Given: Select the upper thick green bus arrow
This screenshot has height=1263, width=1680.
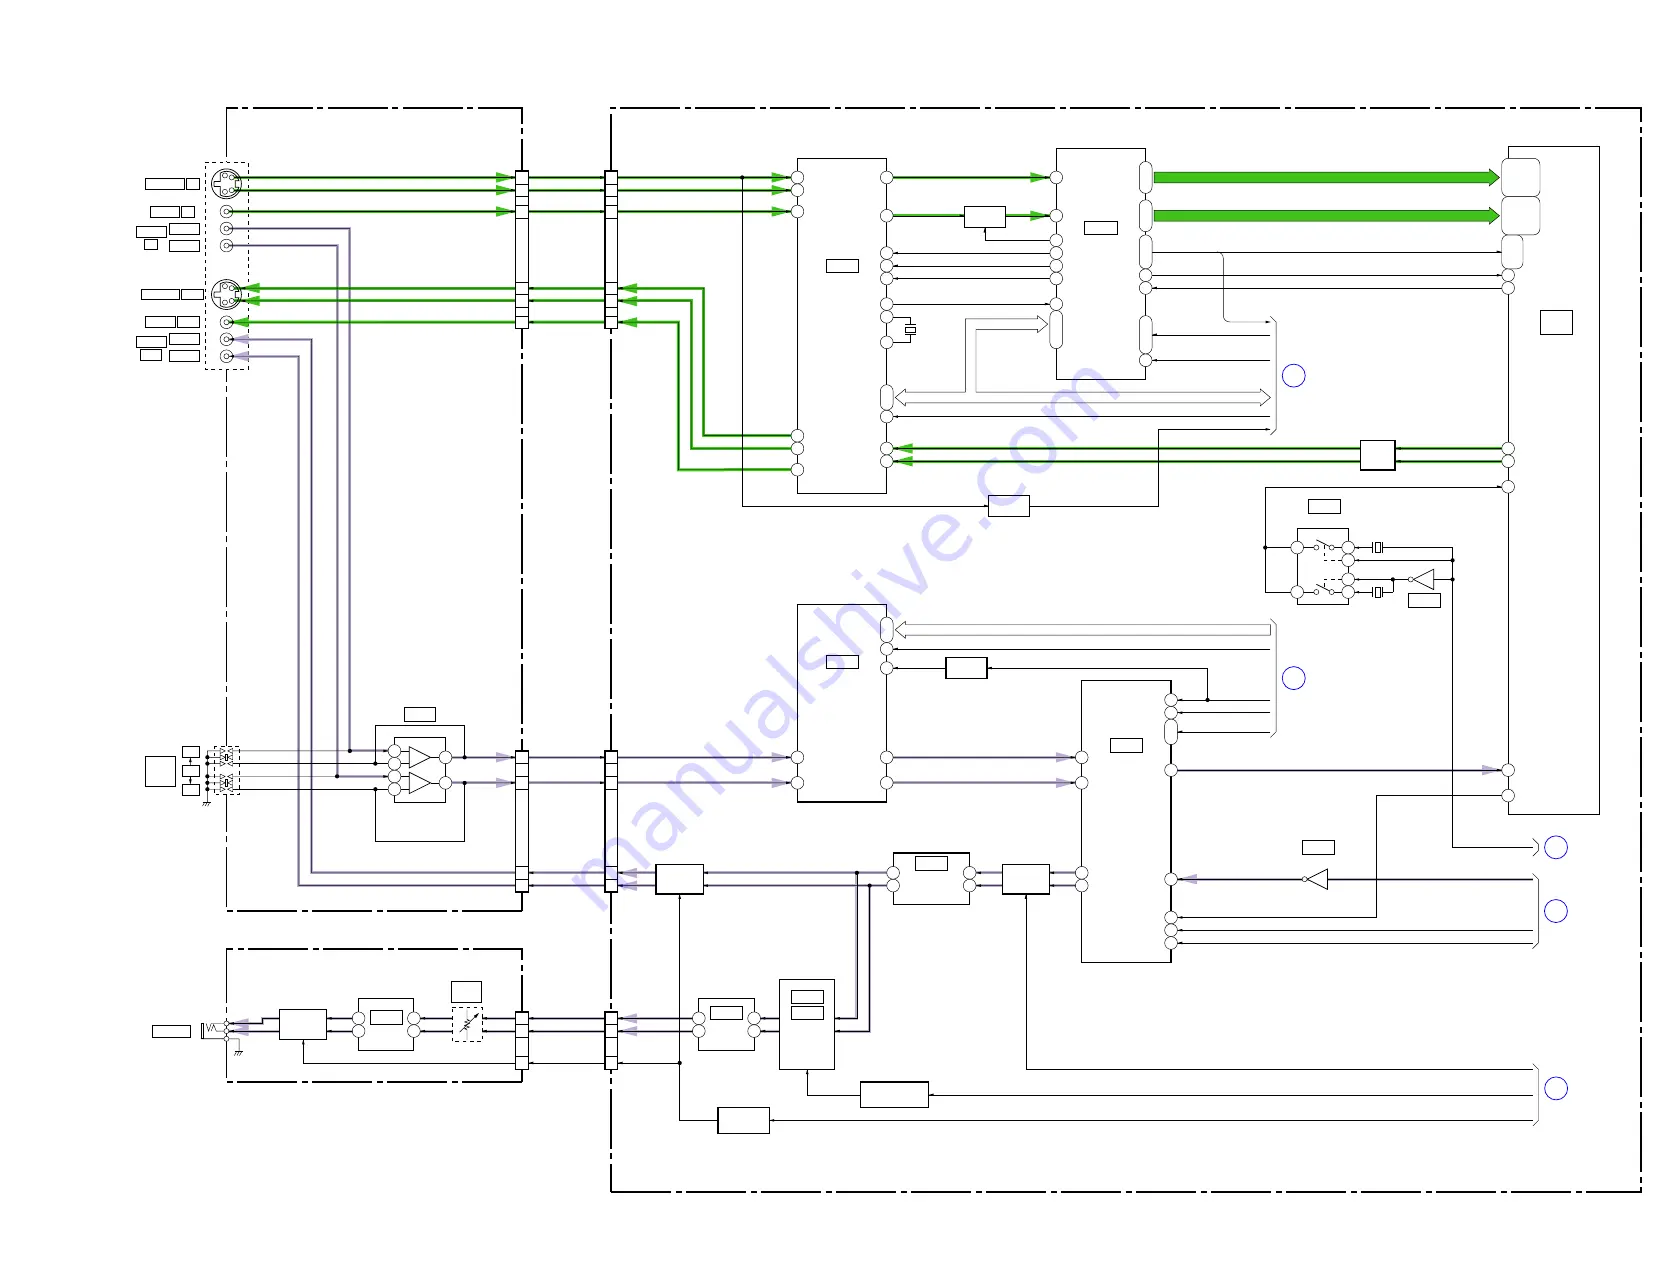Looking at the screenshot, I should point(1326,177).
